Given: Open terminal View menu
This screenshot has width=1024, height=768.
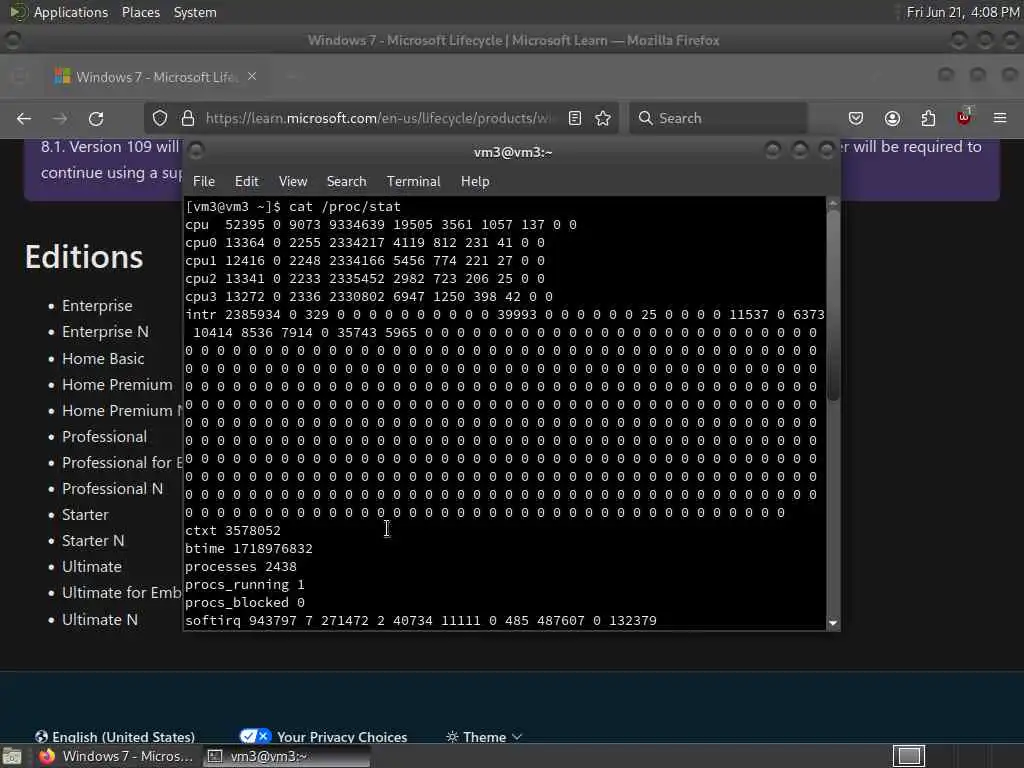Looking at the screenshot, I should [293, 182].
